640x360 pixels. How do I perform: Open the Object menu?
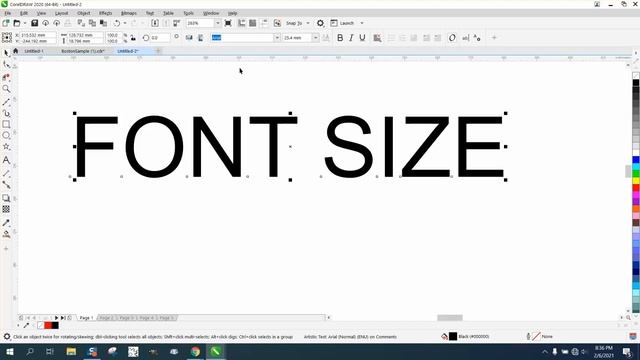click(x=83, y=13)
